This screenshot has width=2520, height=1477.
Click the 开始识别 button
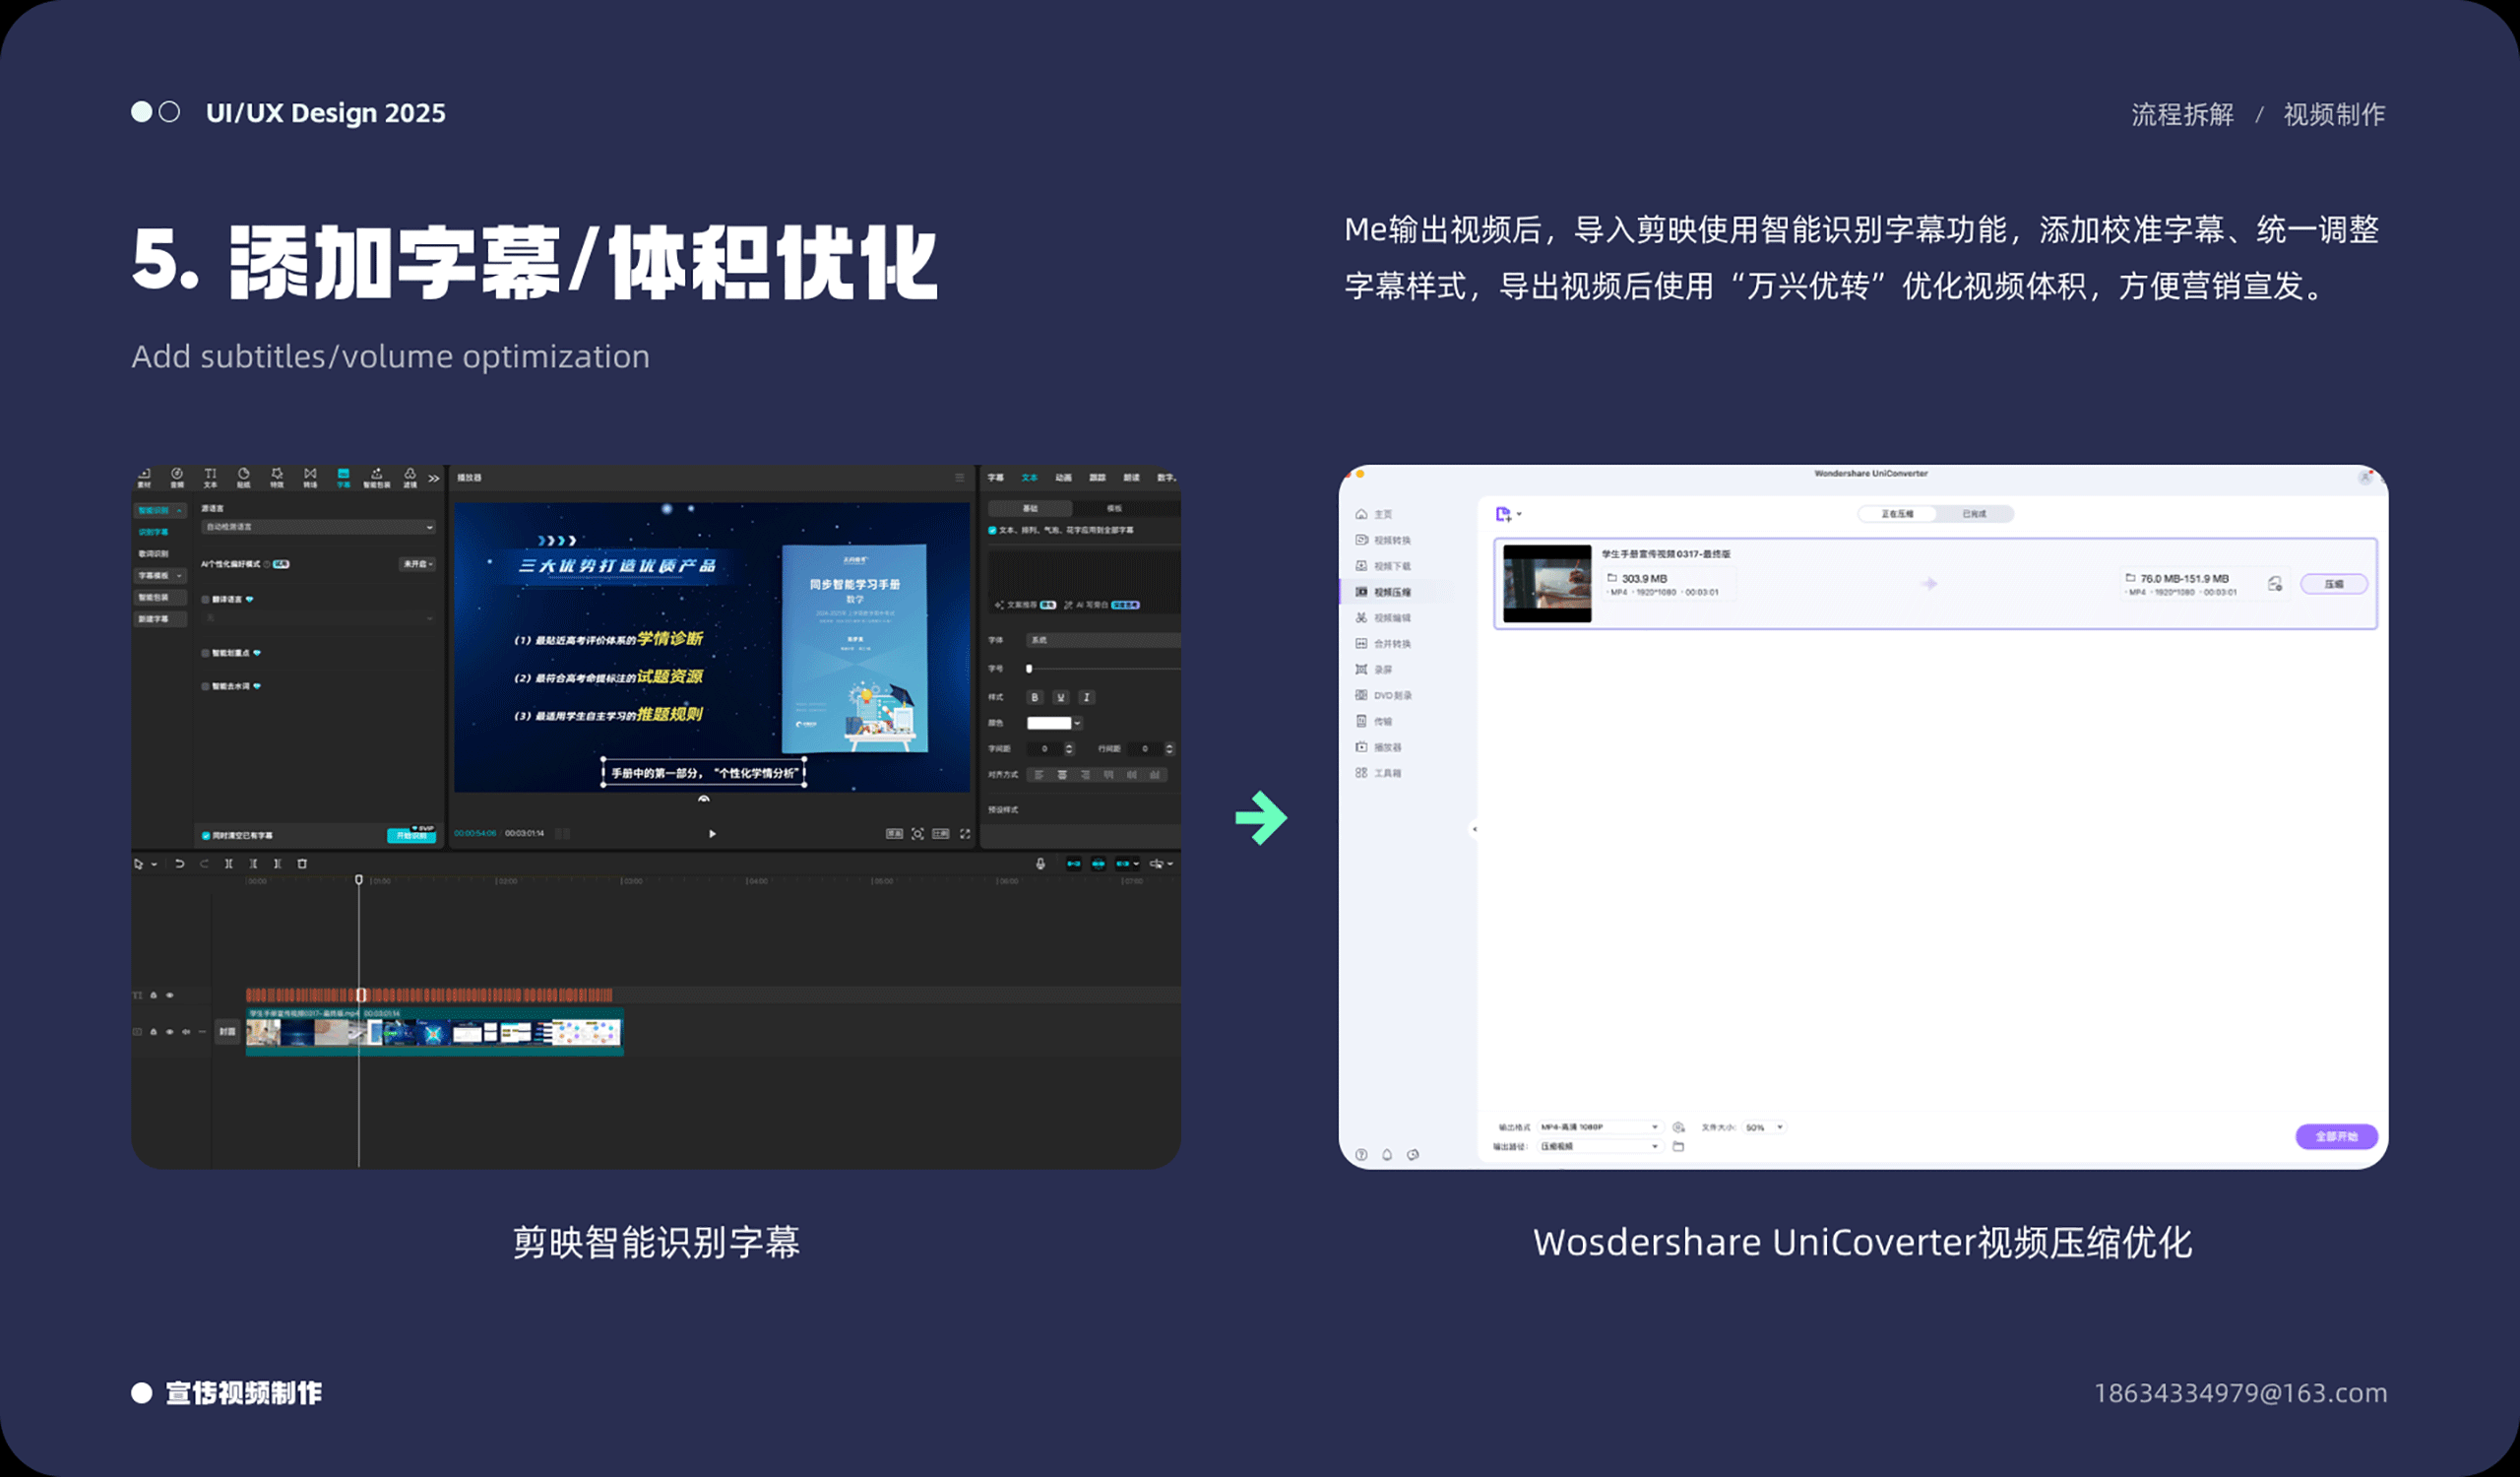click(x=411, y=835)
